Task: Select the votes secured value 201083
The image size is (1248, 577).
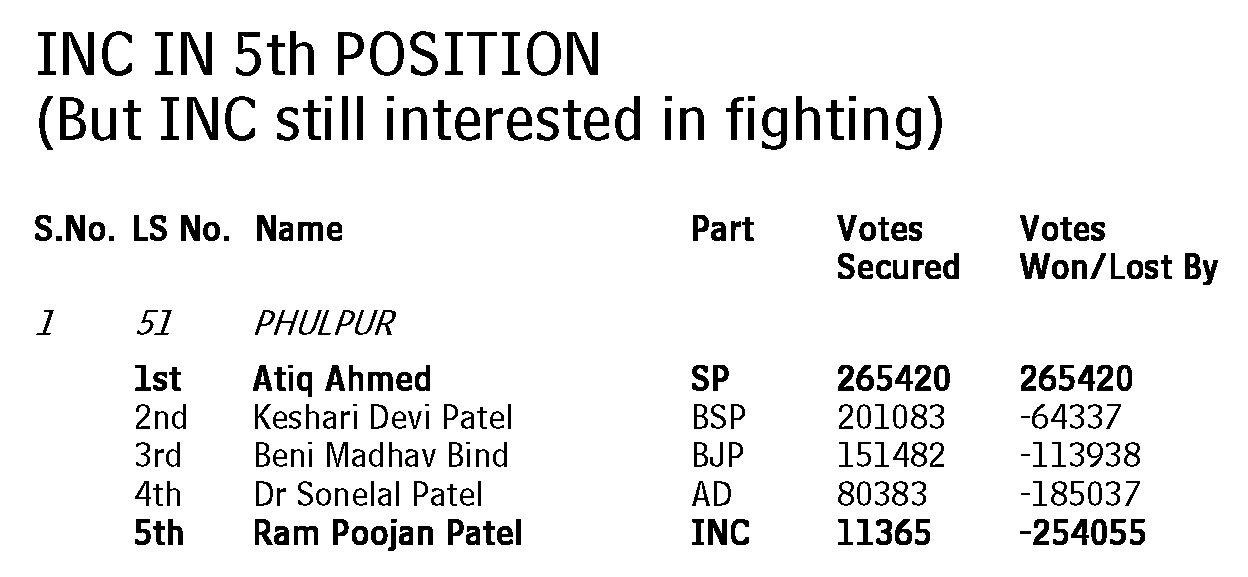Action: [x=890, y=418]
